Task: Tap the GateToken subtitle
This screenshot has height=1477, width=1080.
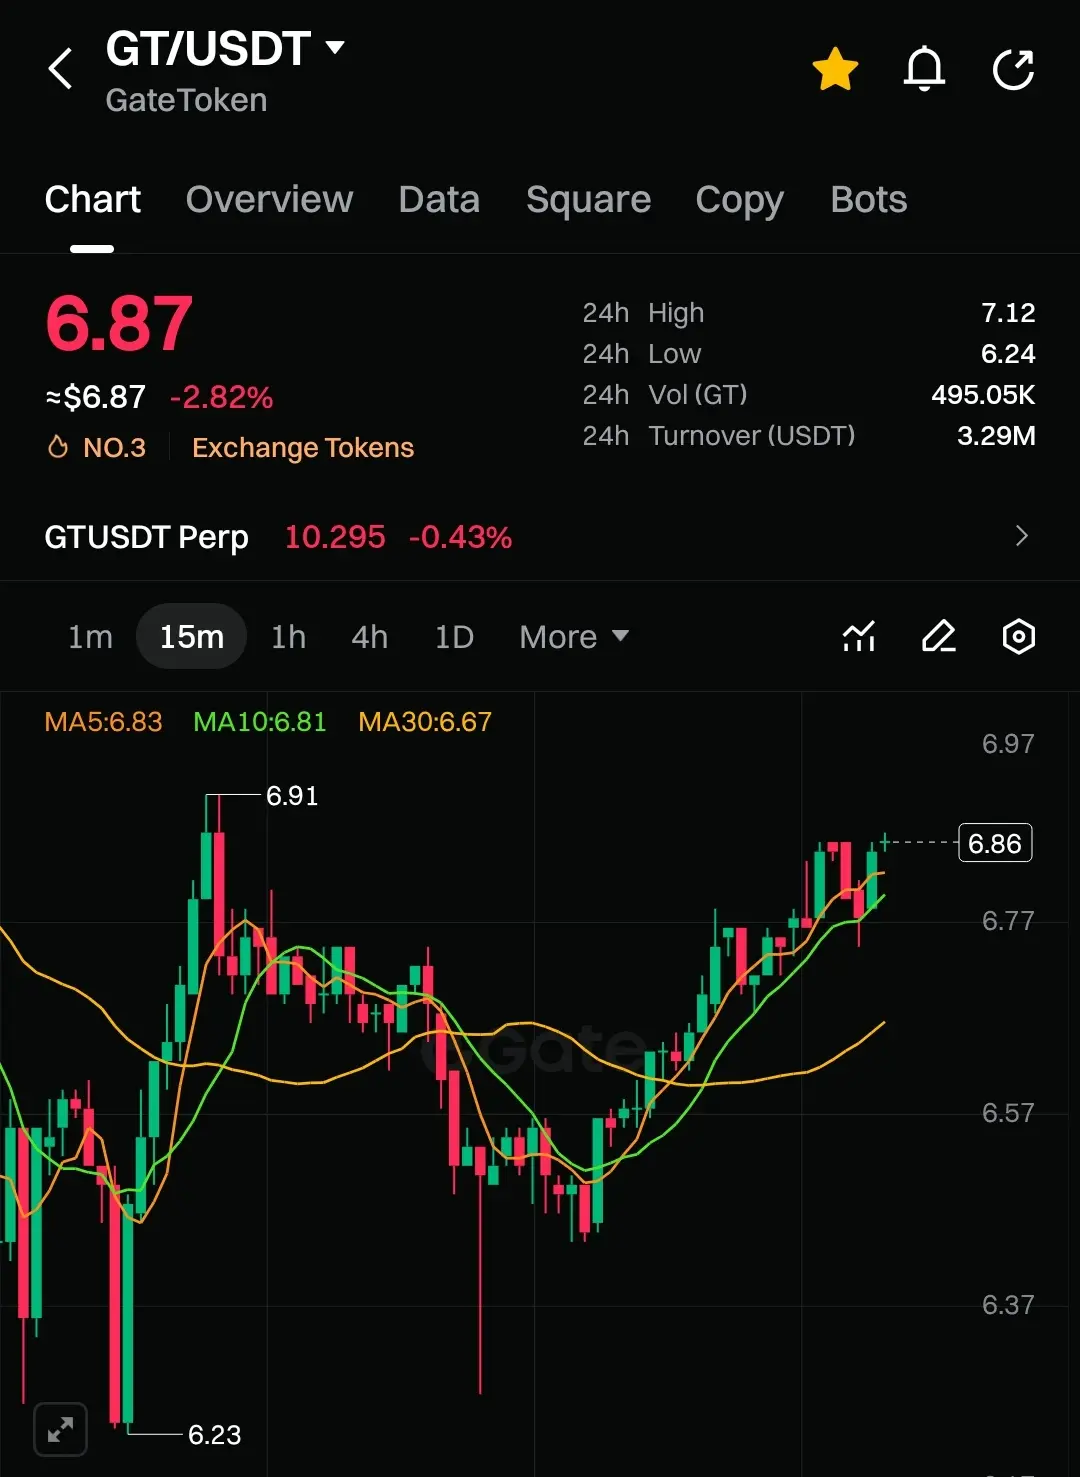Action: [186, 100]
